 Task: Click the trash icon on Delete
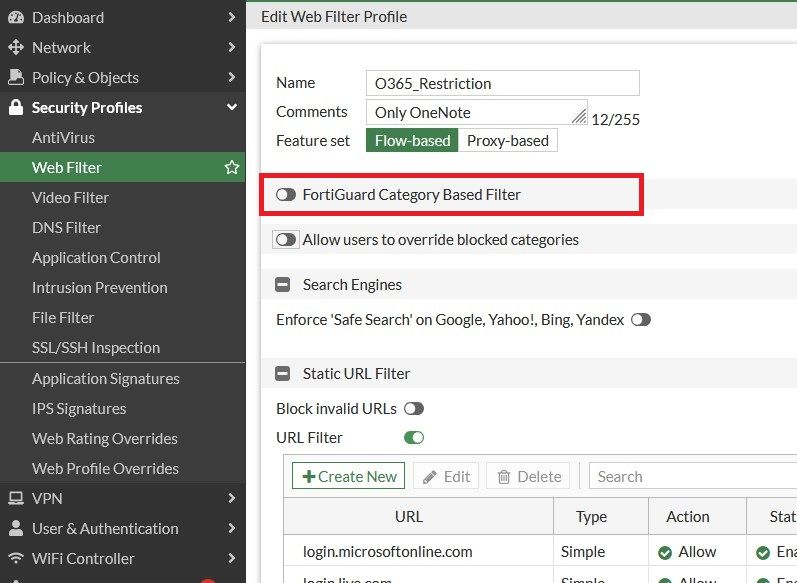coord(504,477)
